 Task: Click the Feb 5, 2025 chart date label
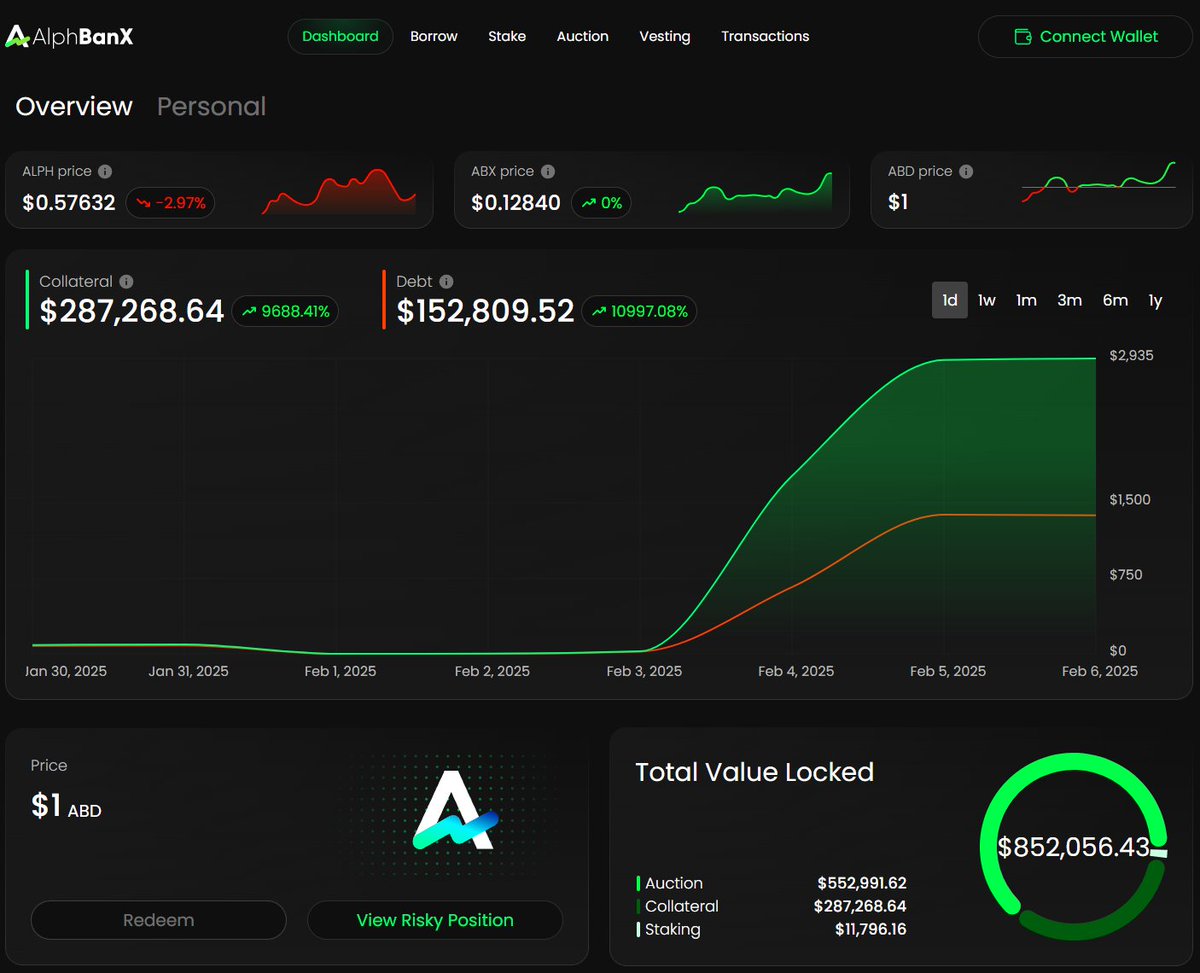948,671
